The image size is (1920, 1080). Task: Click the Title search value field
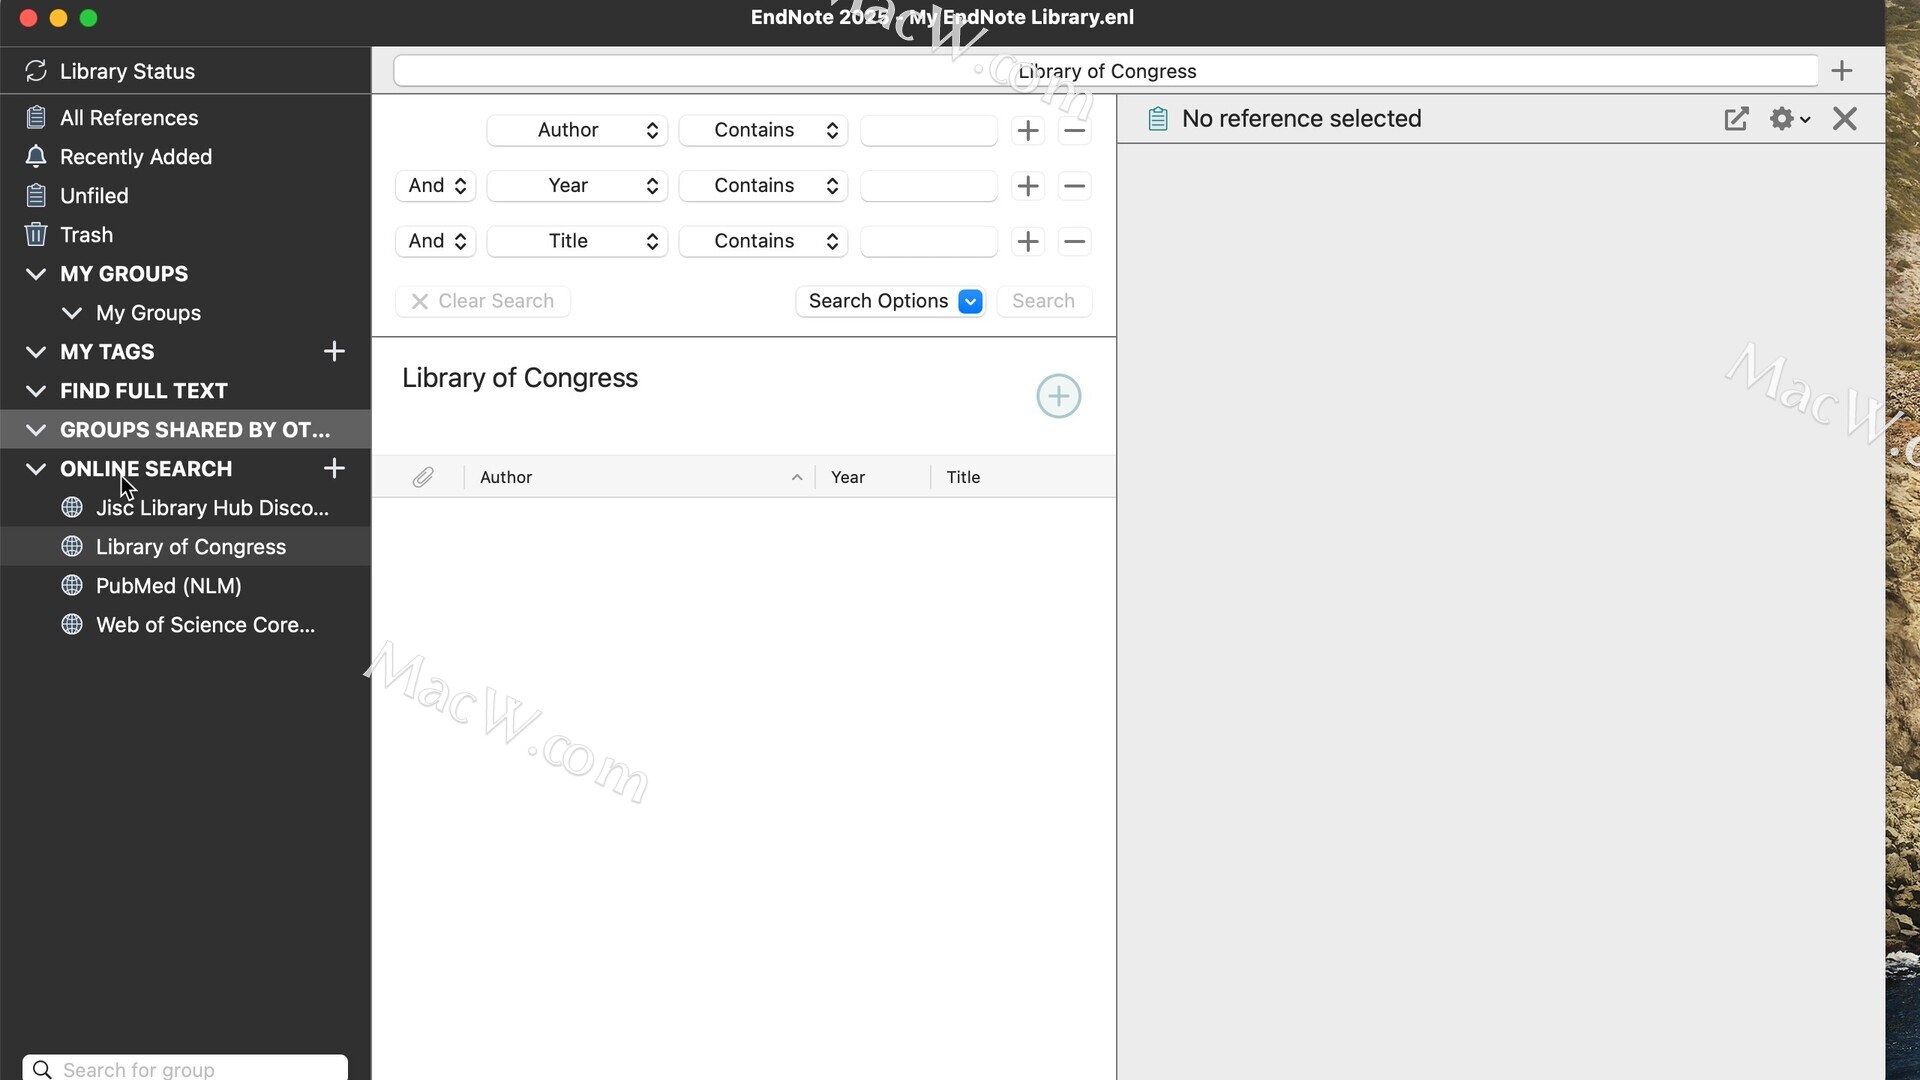[x=929, y=241]
